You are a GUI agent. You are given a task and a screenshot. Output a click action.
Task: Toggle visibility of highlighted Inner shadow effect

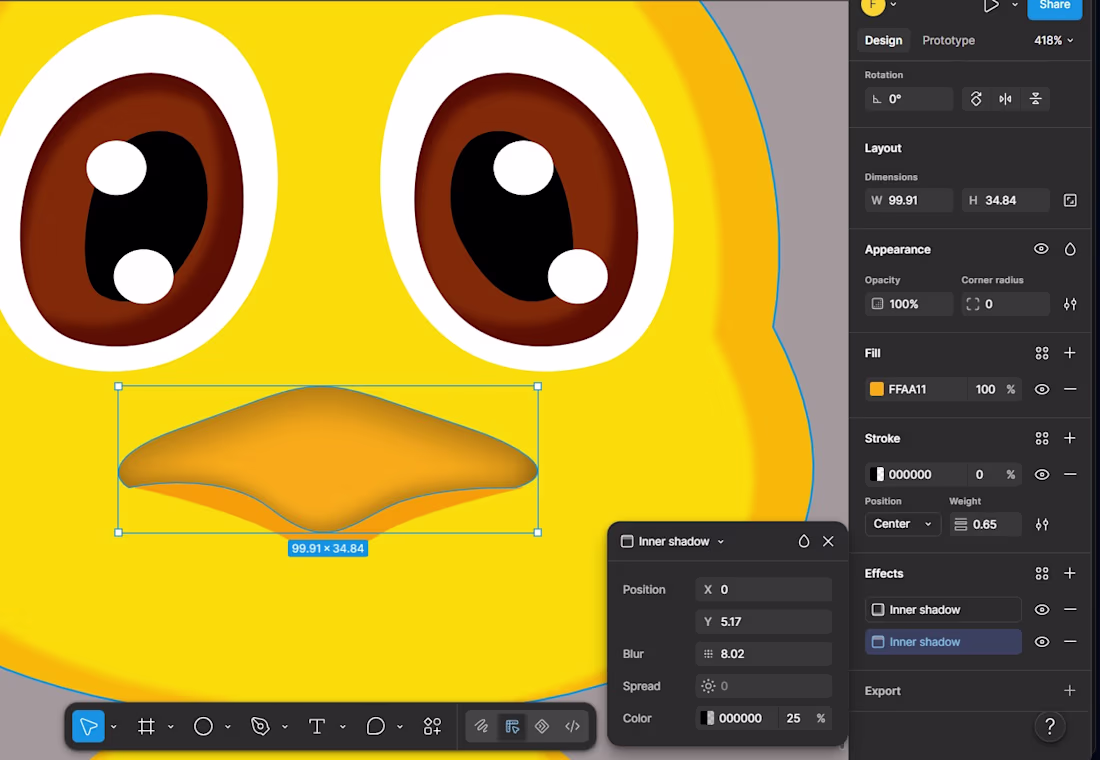point(1042,642)
